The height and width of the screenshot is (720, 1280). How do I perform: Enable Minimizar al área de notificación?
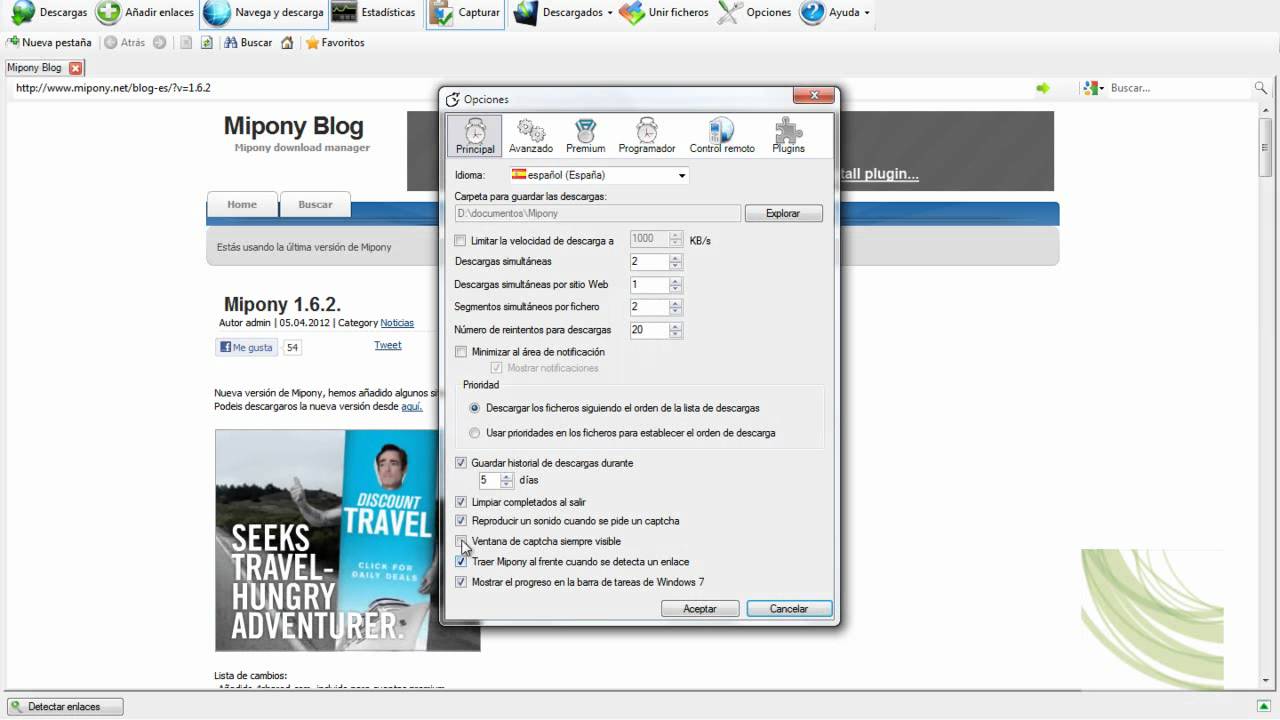pyautogui.click(x=460, y=352)
